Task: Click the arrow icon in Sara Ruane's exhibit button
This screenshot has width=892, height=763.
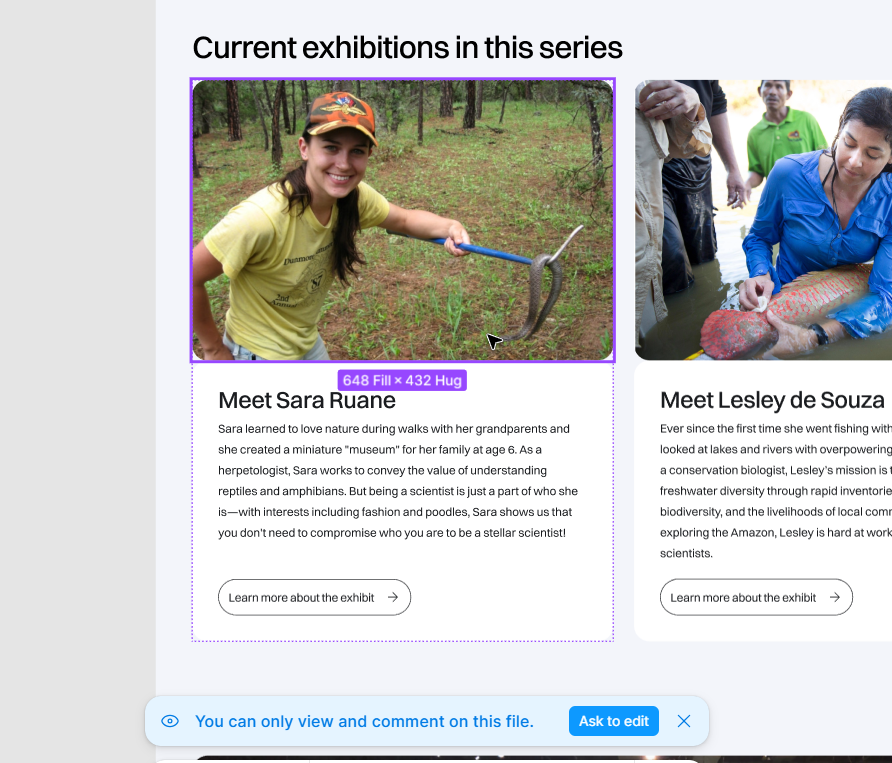Action: point(393,597)
